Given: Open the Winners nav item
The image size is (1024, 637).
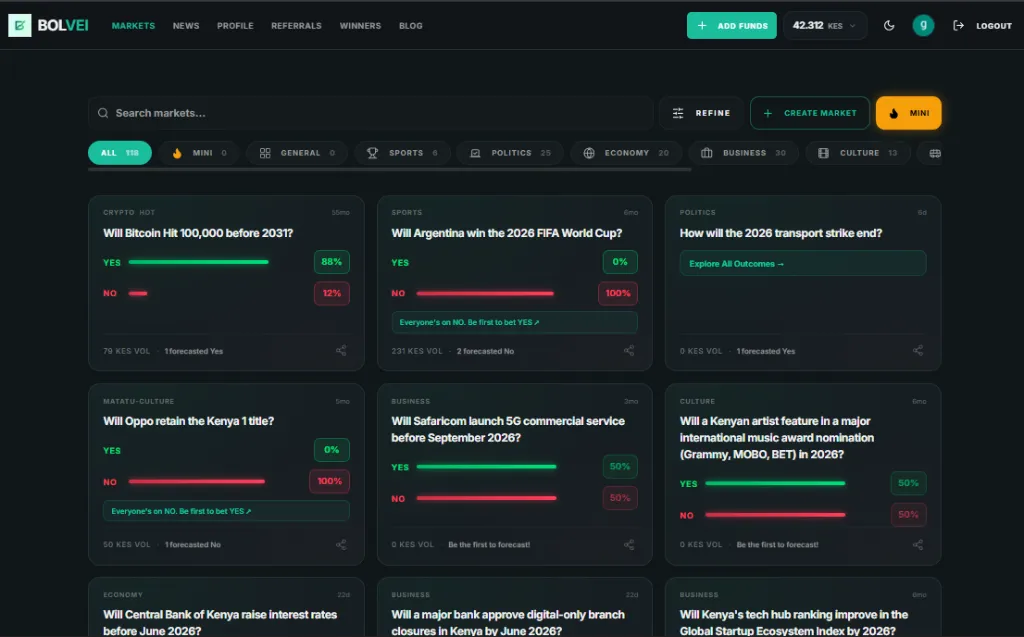Looking at the screenshot, I should [360, 25].
